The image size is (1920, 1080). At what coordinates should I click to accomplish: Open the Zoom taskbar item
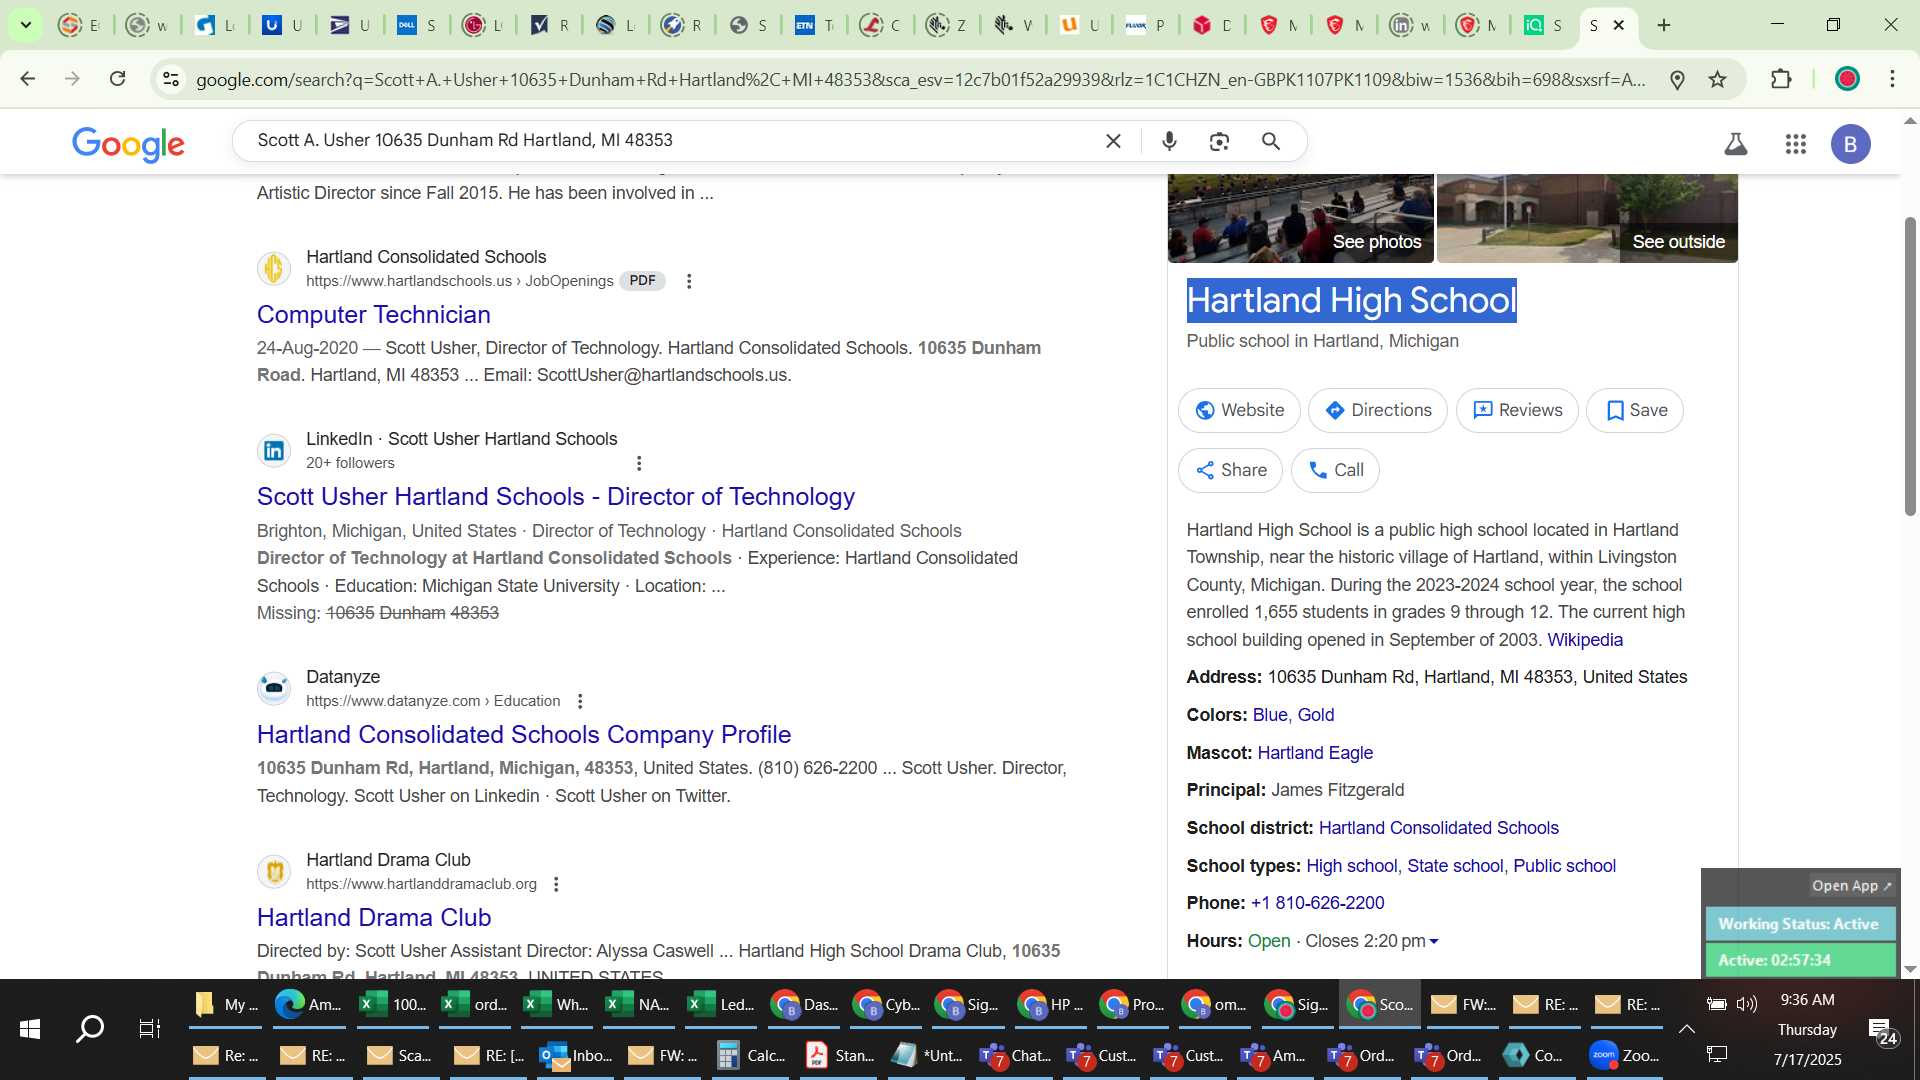[x=1624, y=1055]
